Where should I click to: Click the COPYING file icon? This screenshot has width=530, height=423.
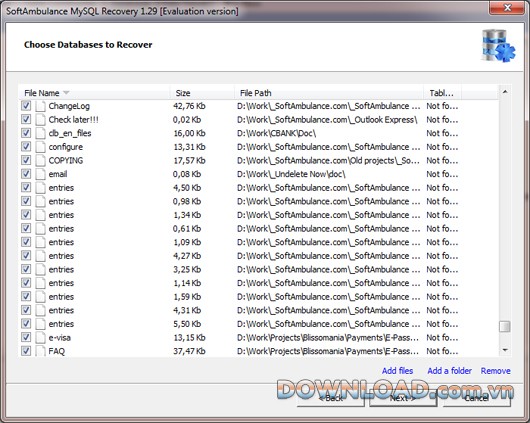pos(40,161)
